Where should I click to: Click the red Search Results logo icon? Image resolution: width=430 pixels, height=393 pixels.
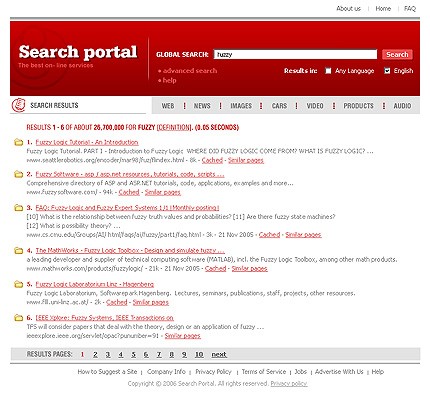[x=18, y=105]
